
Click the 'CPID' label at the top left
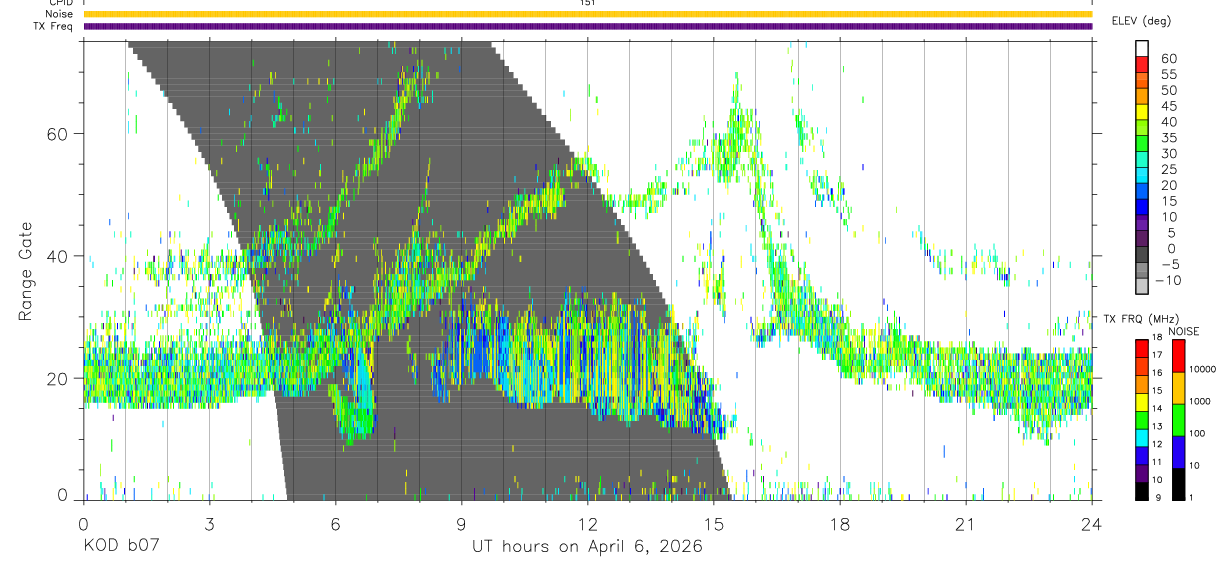[x=62, y=3]
